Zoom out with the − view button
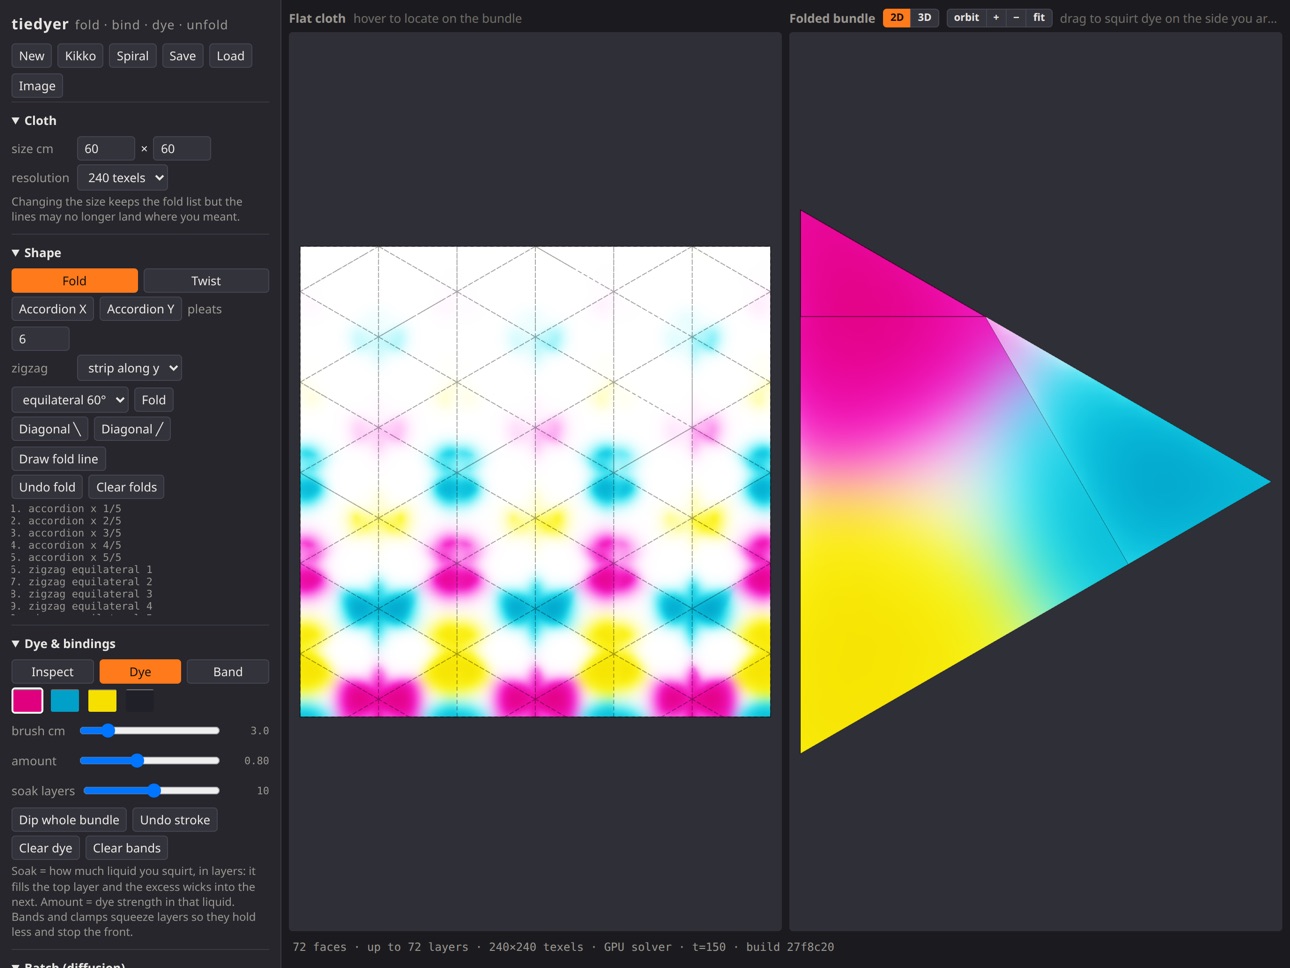This screenshot has height=968, width=1290. click(1016, 18)
